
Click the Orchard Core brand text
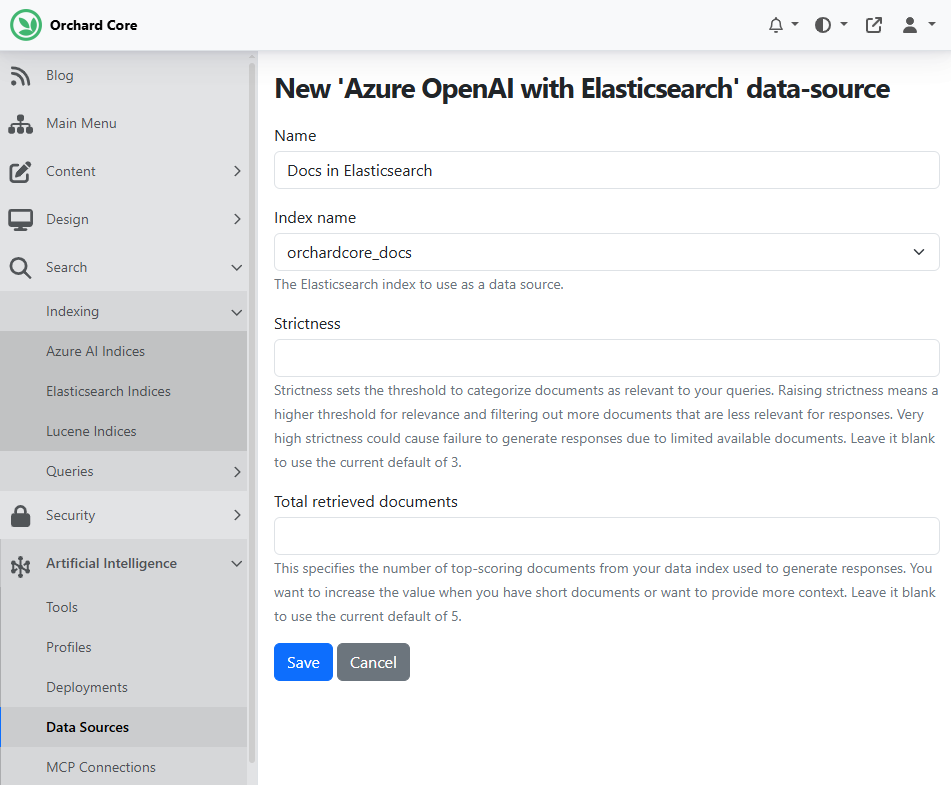pyautogui.click(x=93, y=25)
